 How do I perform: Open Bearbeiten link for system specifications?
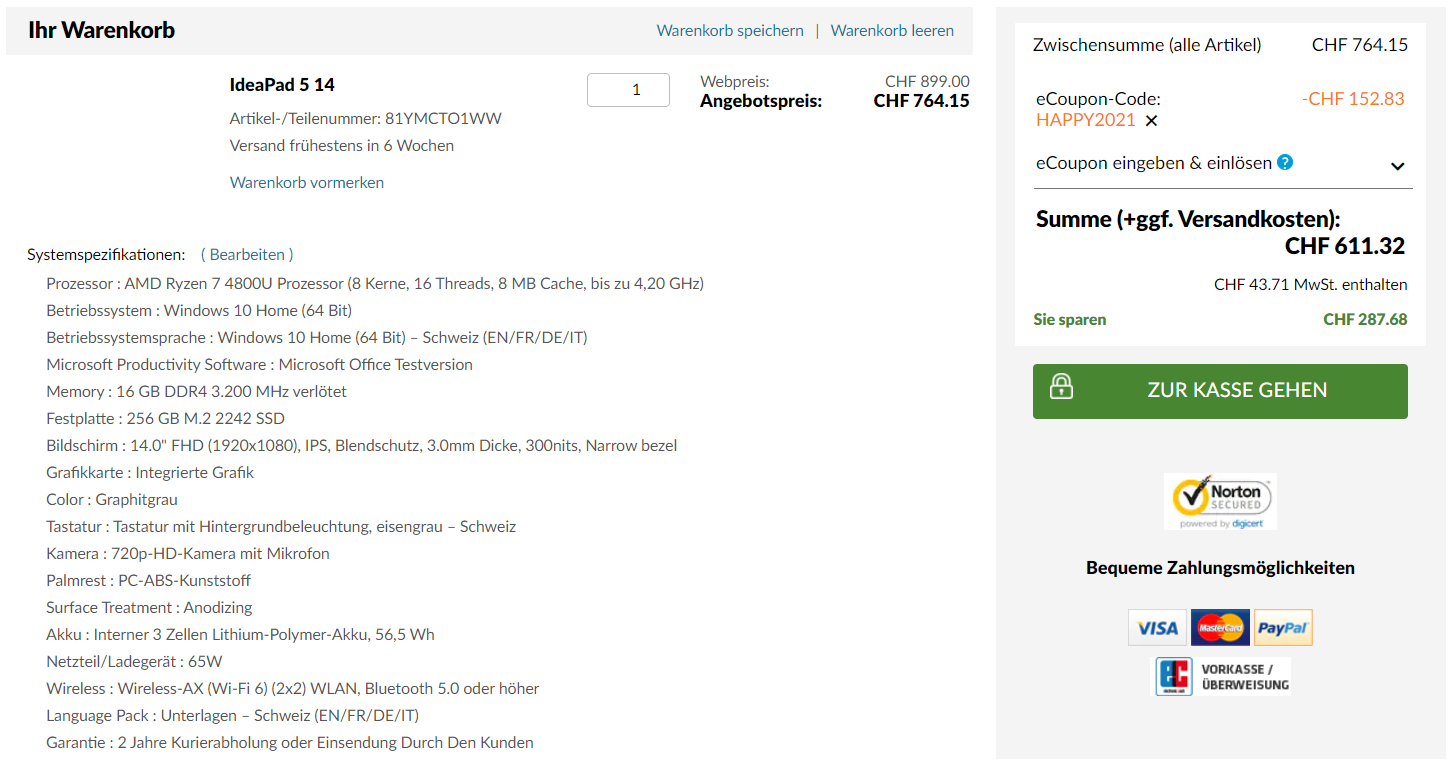tap(247, 255)
